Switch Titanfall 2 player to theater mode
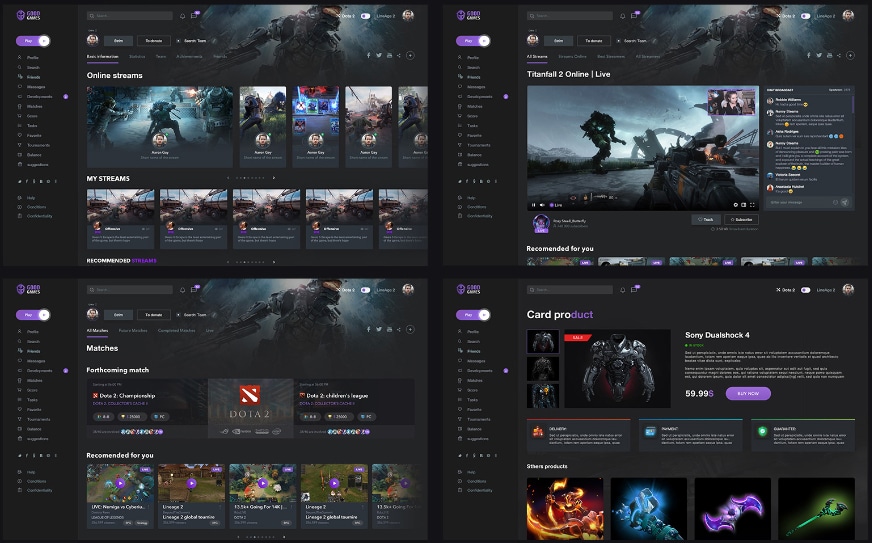The height and width of the screenshot is (543, 872). [744, 205]
